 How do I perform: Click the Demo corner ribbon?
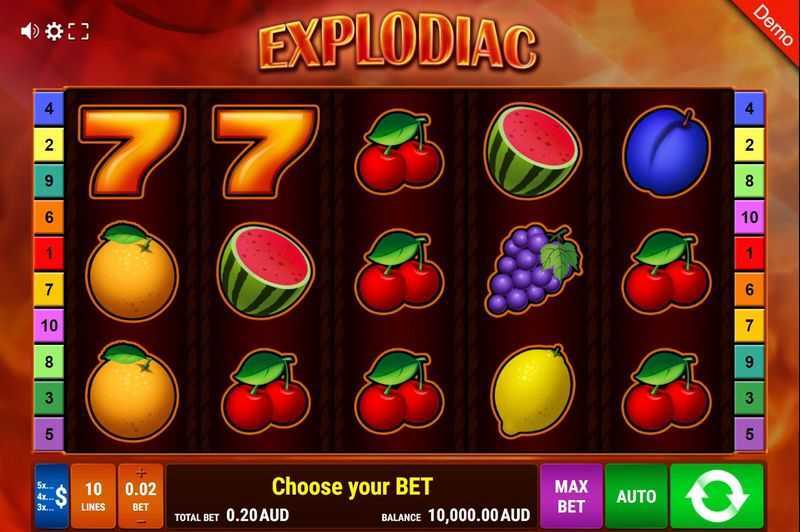point(772,24)
